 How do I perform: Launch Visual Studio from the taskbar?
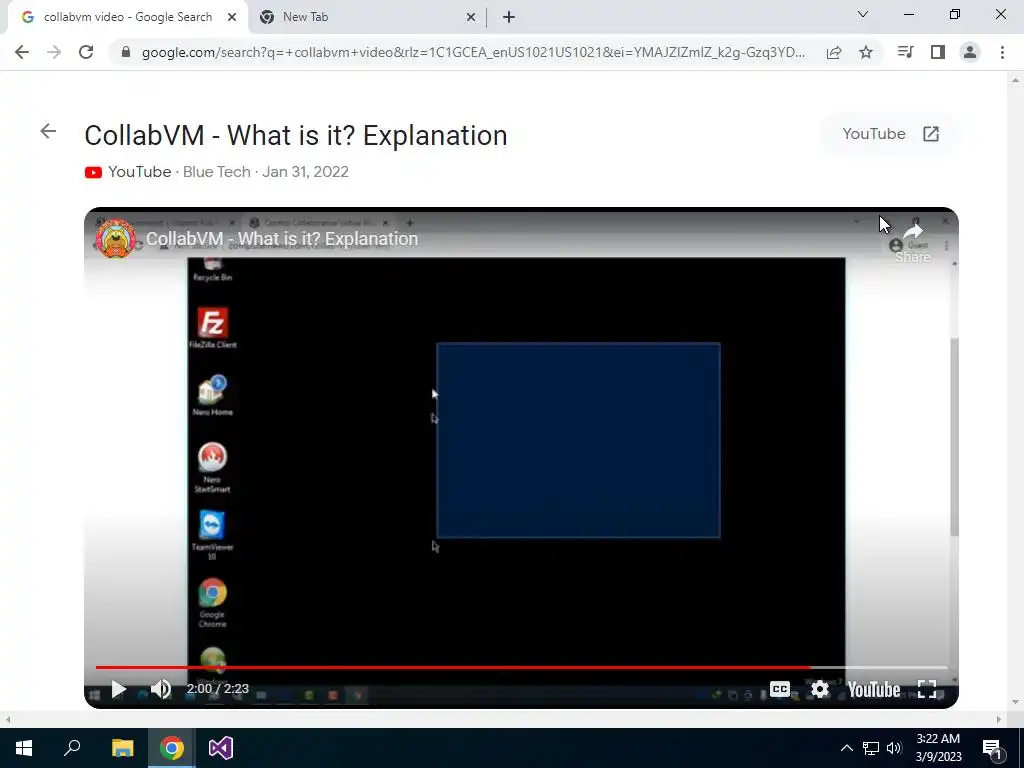coord(221,748)
